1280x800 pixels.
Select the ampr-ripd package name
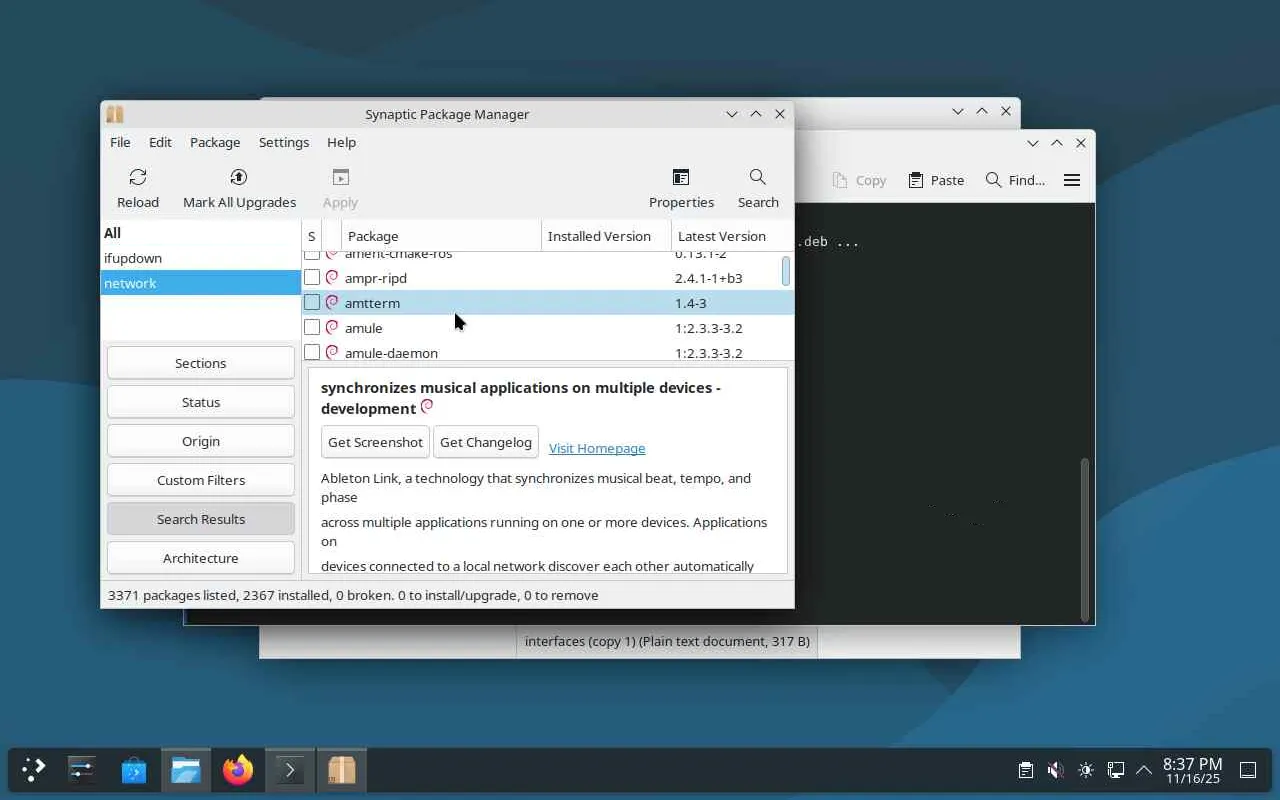[x=375, y=277]
